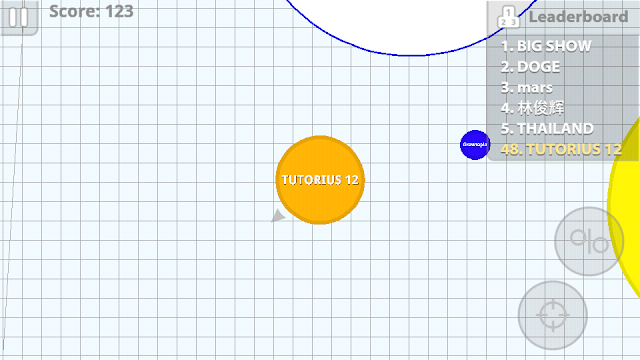Viewport: 640px width, 360px height.
Task: Click leaderboard entry 4. 林俊辉
Action: (x=532, y=108)
